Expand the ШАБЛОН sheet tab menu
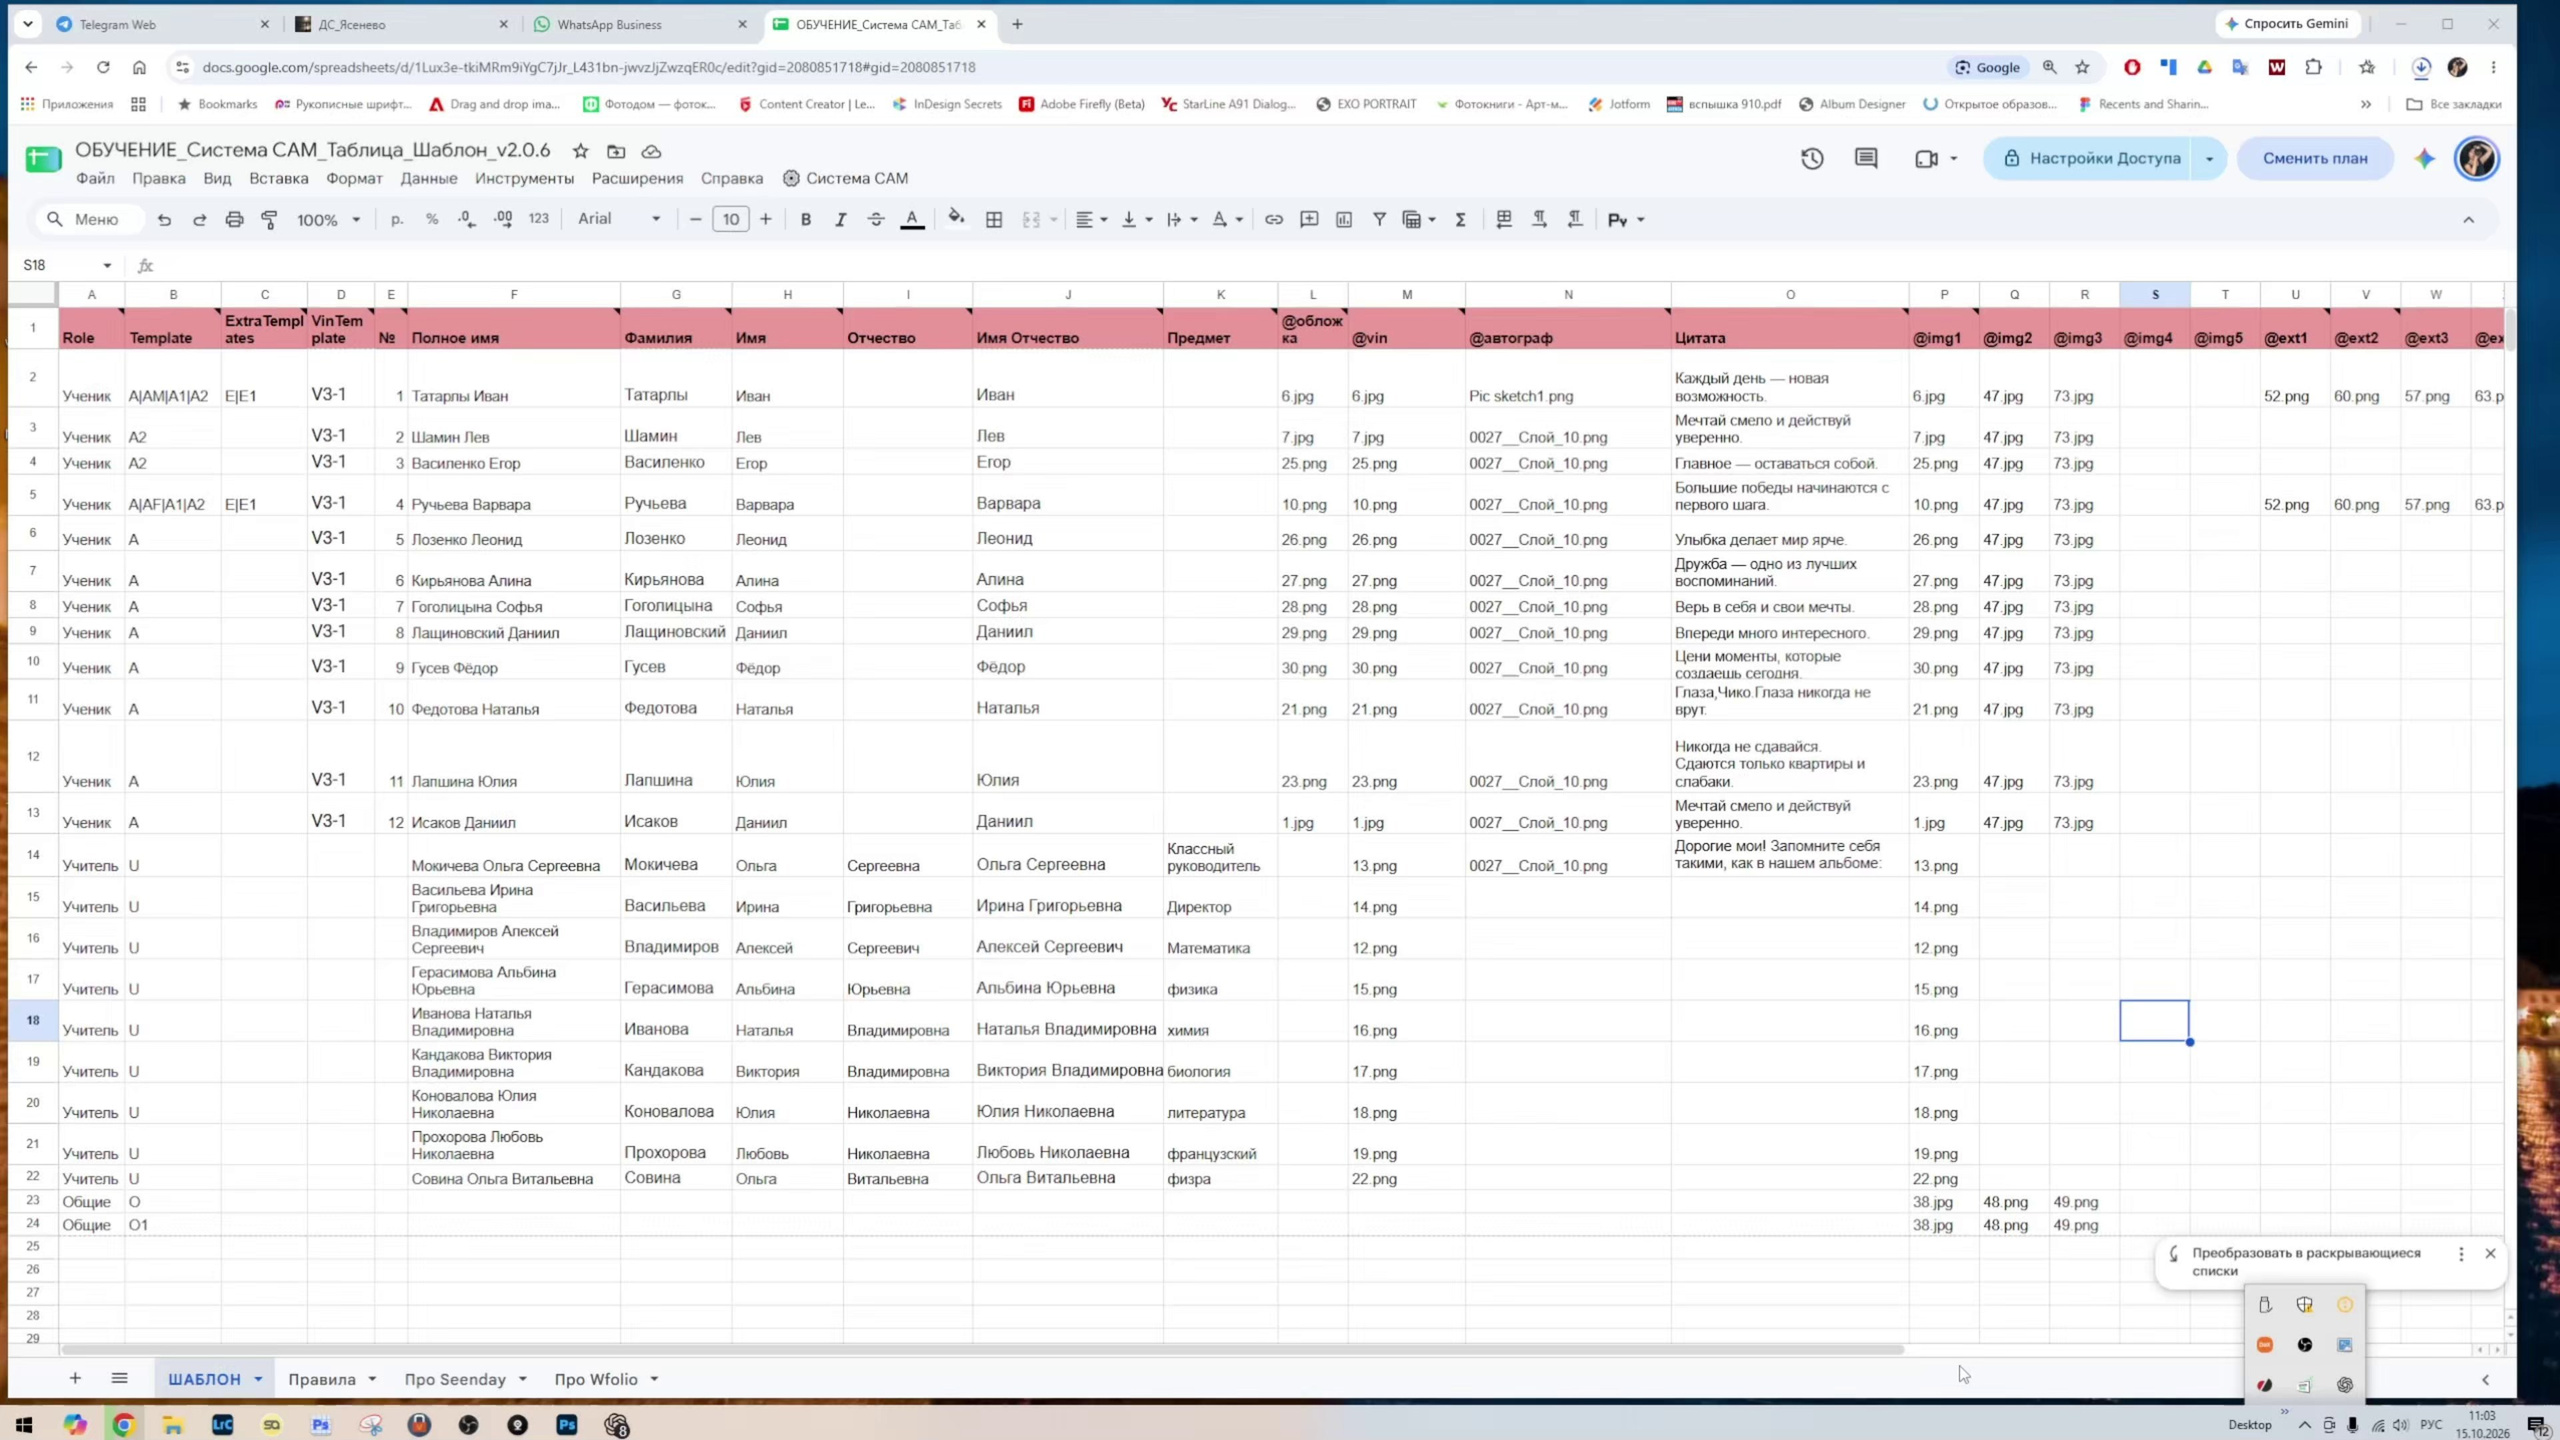Viewport: 2560px width, 1440px height. (x=258, y=1379)
